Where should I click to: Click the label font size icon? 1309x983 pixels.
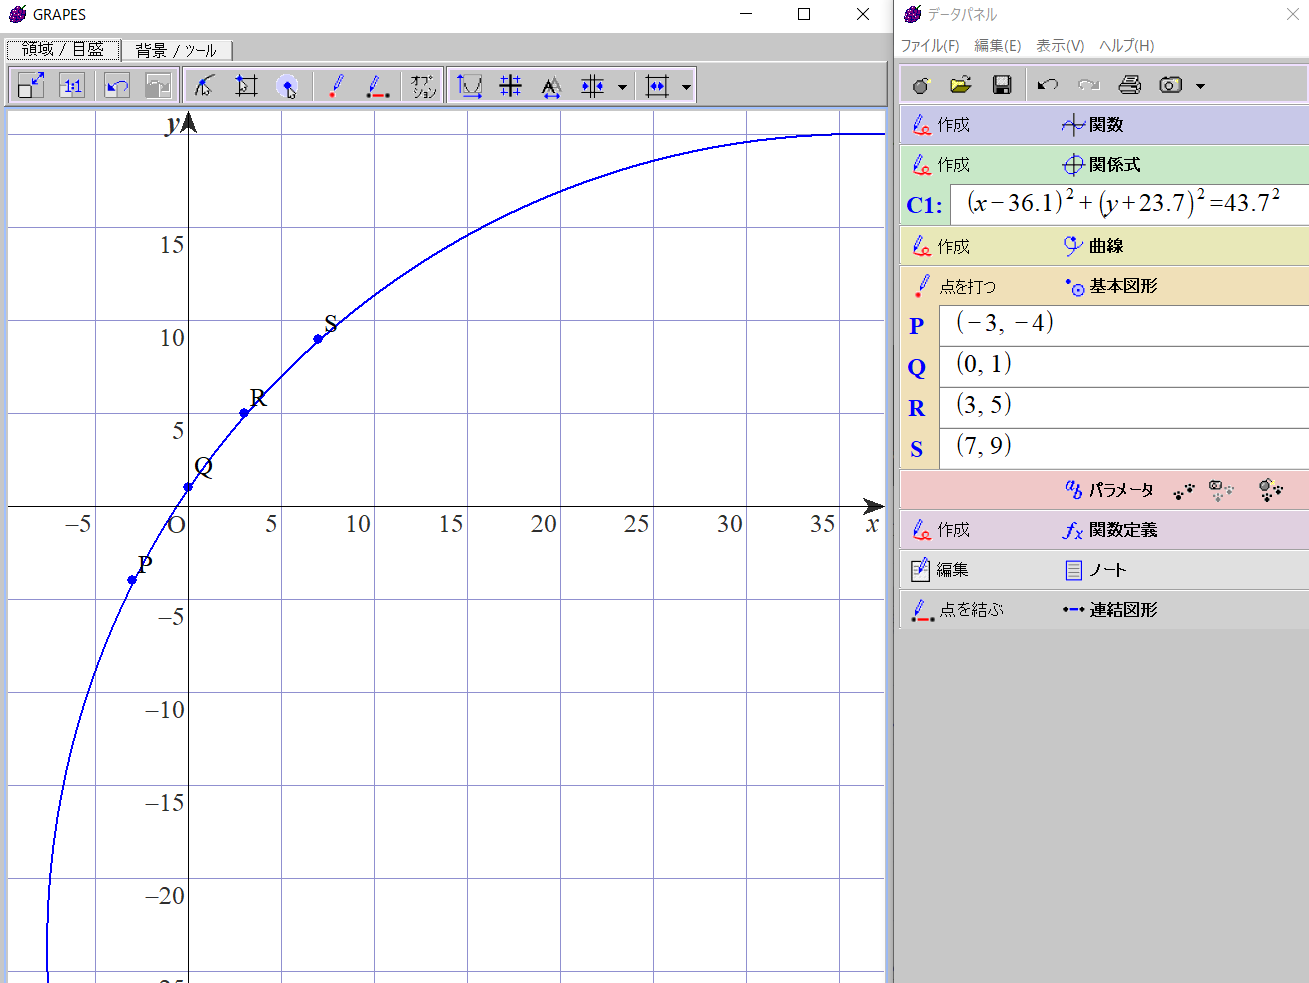coord(551,86)
